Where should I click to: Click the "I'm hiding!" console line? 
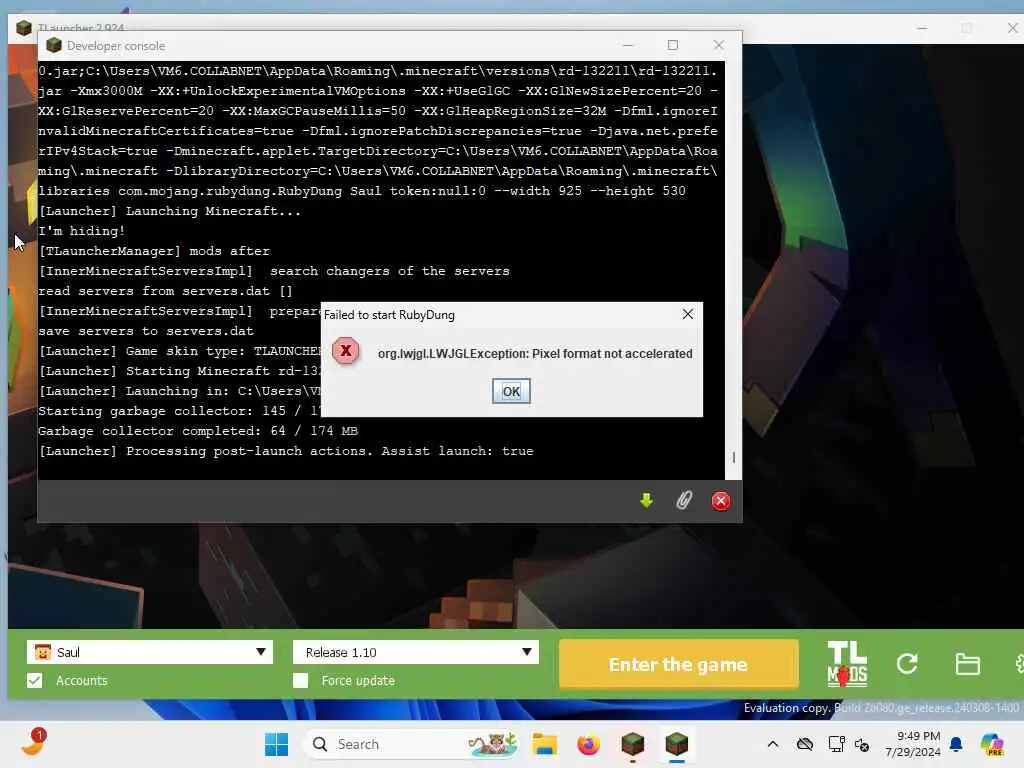[81, 231]
